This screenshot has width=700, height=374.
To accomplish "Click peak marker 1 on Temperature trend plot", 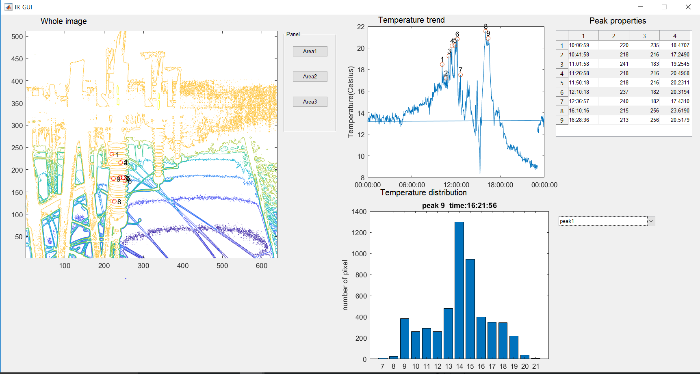I will [442, 65].
